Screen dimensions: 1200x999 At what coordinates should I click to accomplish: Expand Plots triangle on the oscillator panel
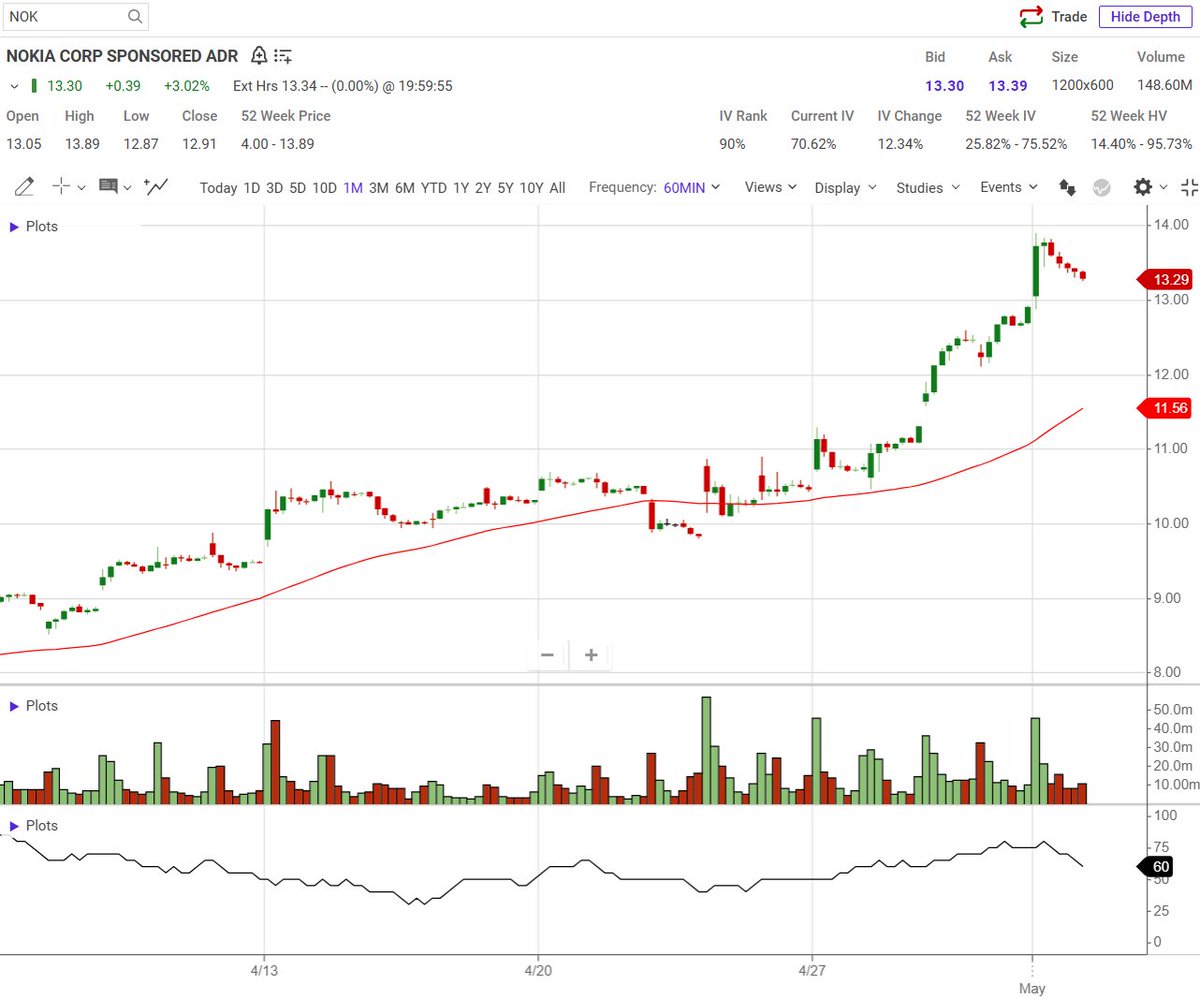tap(14, 826)
